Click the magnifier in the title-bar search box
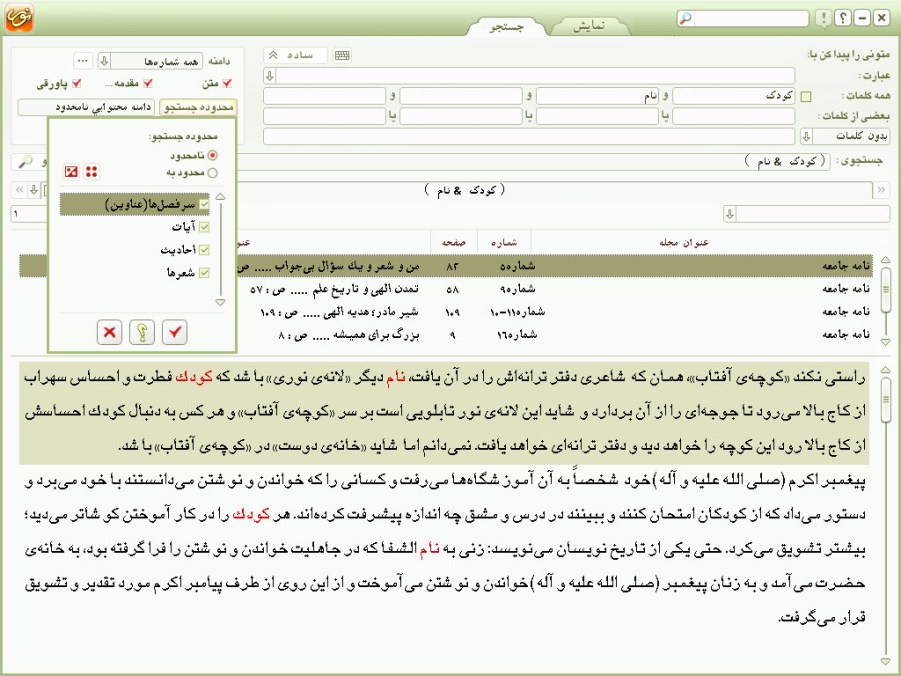Image resolution: width=901 pixels, height=676 pixels. pos(685,18)
